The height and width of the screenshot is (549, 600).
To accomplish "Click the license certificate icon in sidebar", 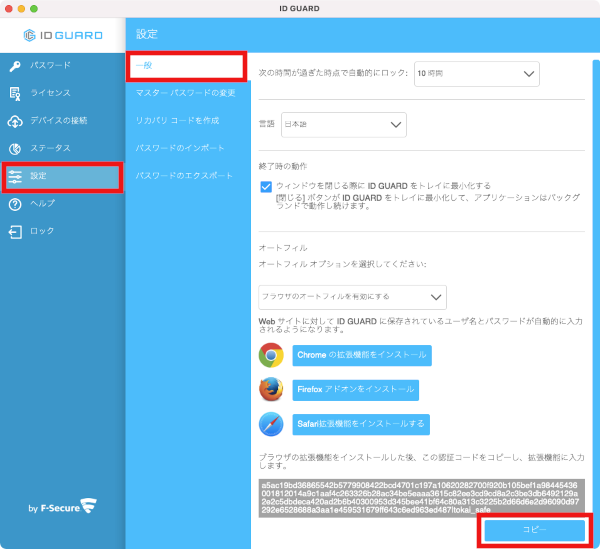I will (15, 93).
